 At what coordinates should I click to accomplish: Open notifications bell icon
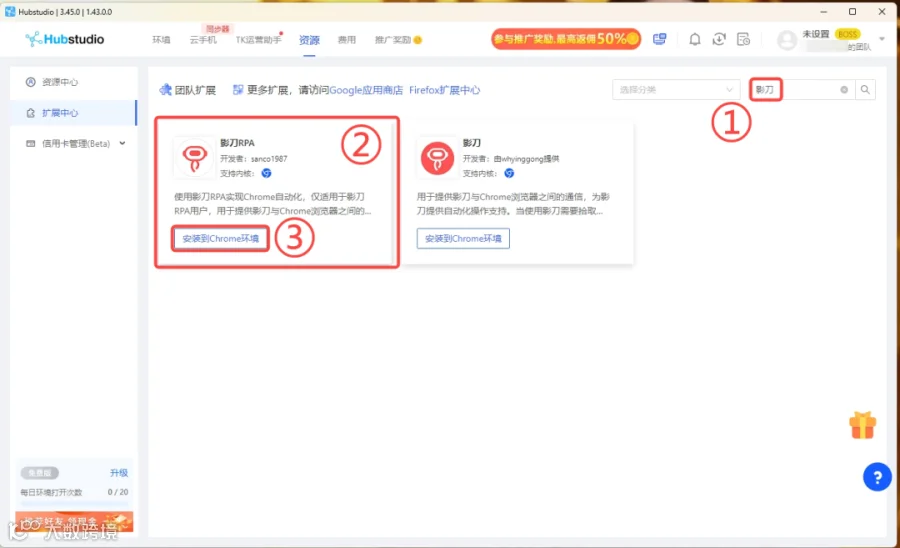695,39
